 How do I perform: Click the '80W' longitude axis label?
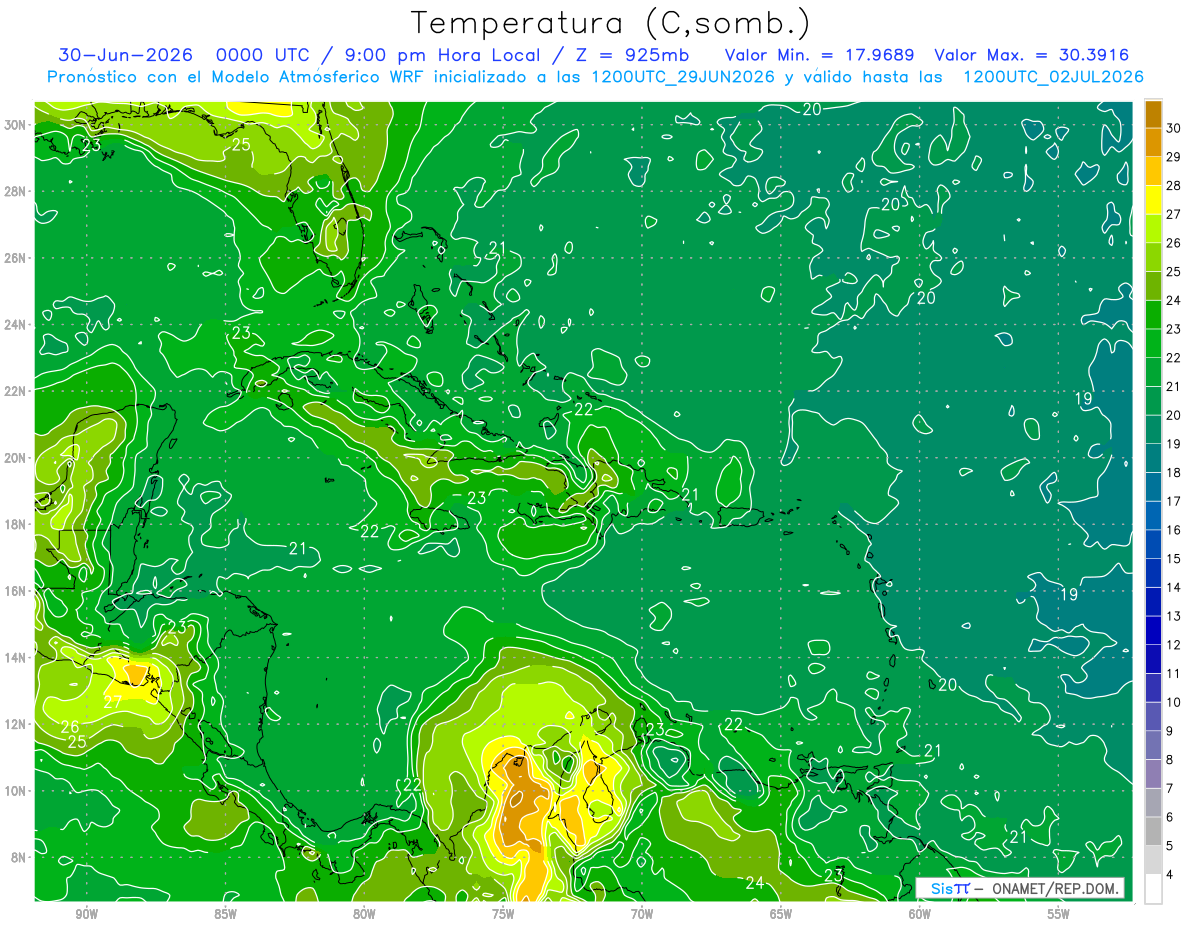click(364, 914)
